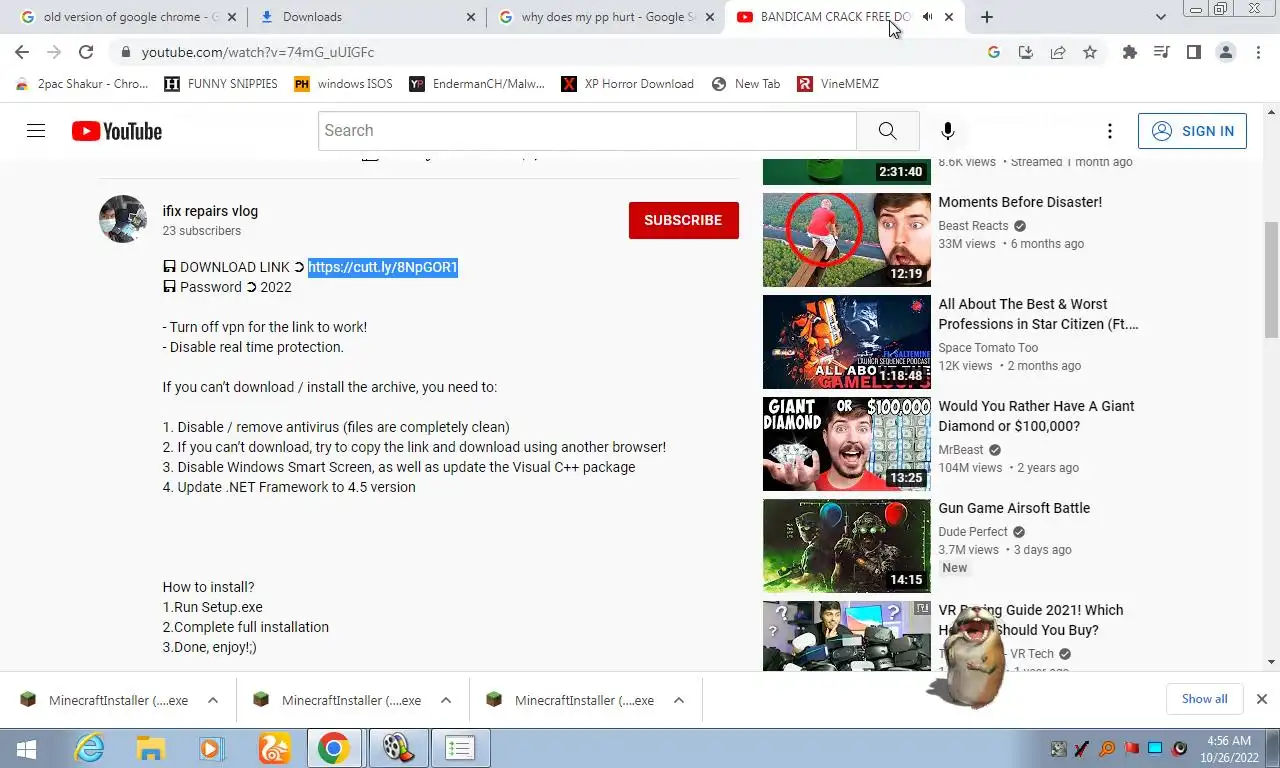Expand tab search dropdown arrow
Viewport: 1280px width, 768px height.
pos(1161,17)
